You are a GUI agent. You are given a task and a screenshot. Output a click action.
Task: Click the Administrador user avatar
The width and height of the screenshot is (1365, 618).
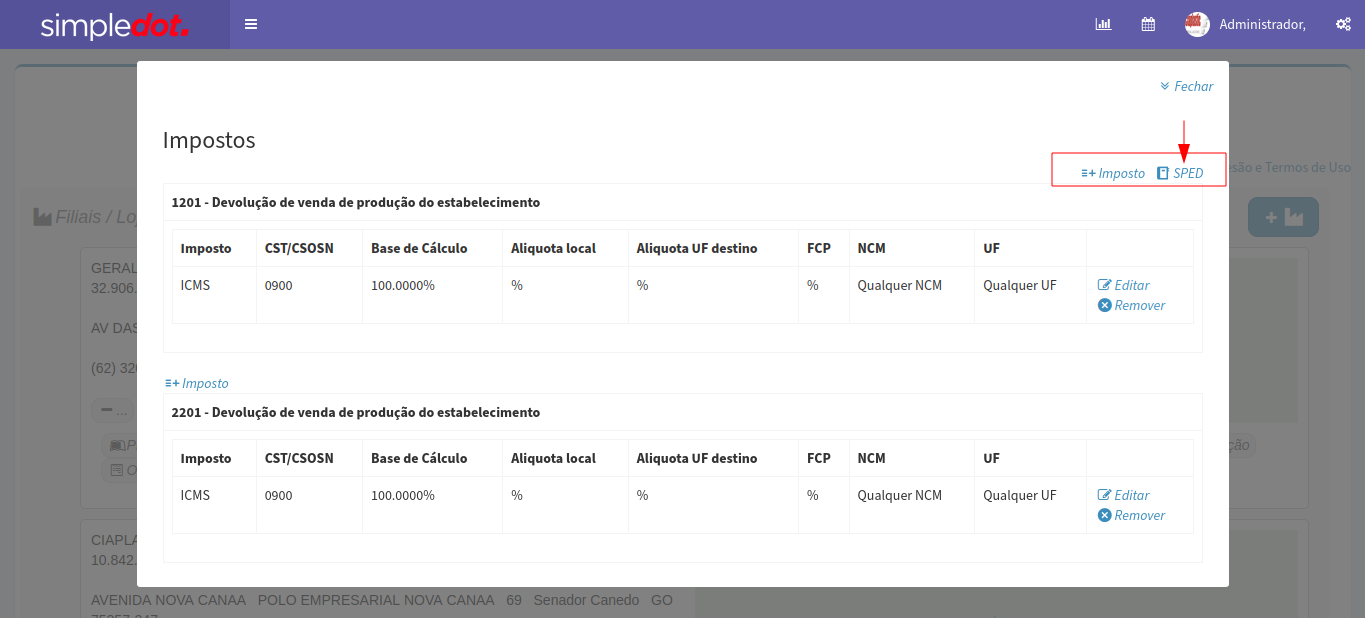click(x=1197, y=24)
